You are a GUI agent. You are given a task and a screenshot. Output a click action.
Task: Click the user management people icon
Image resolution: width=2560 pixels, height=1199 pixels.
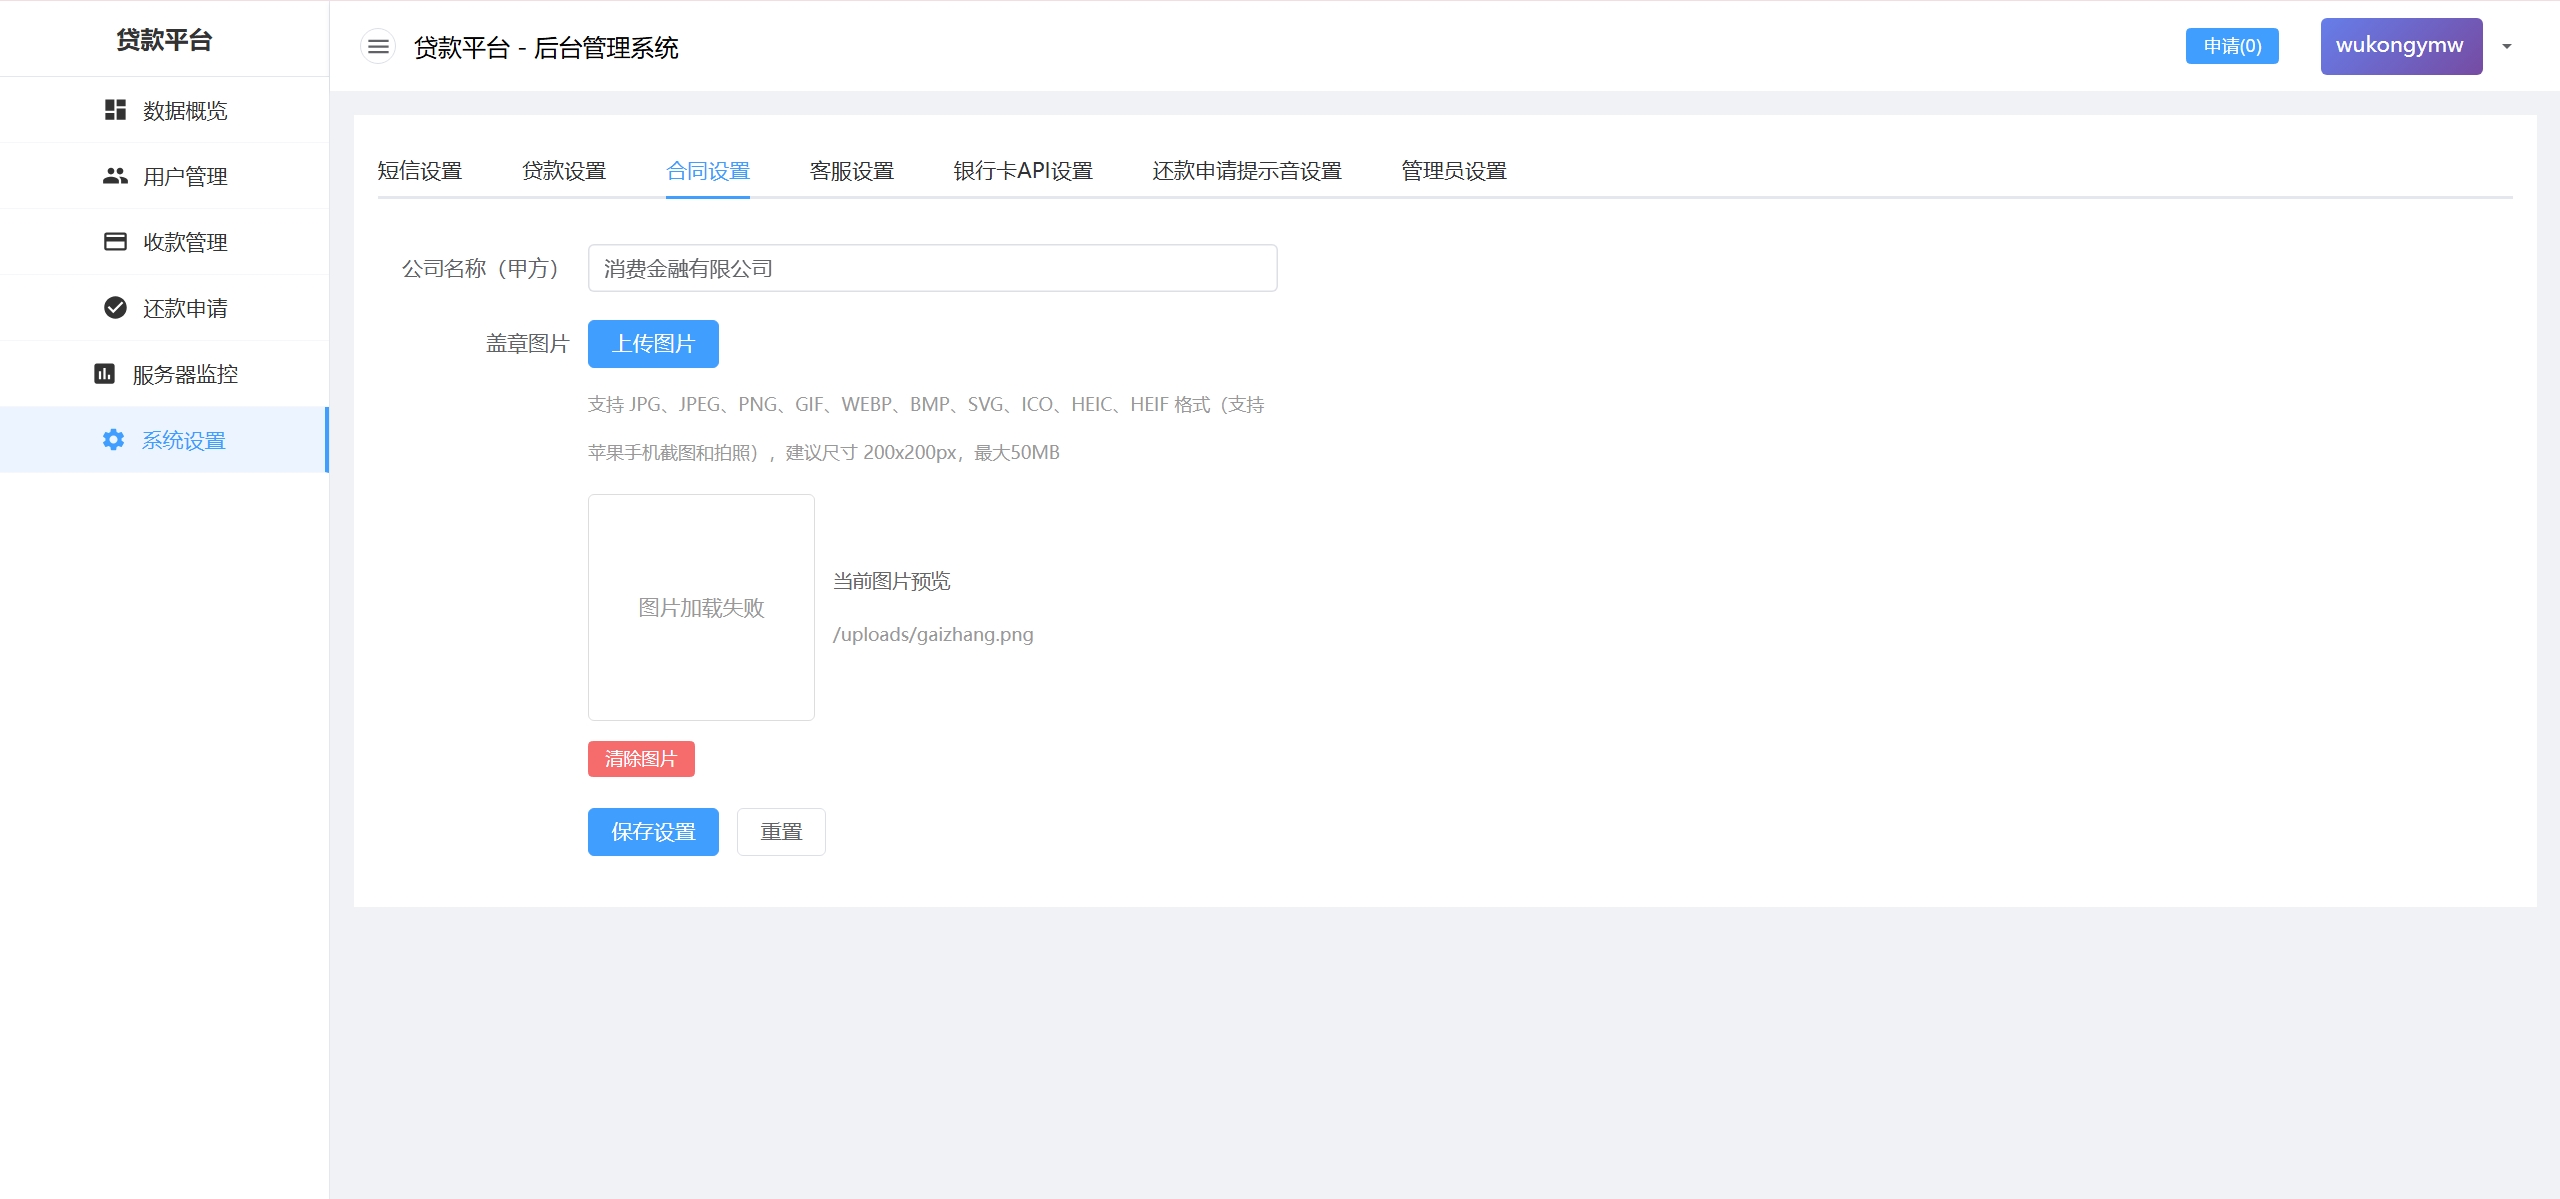coord(115,176)
